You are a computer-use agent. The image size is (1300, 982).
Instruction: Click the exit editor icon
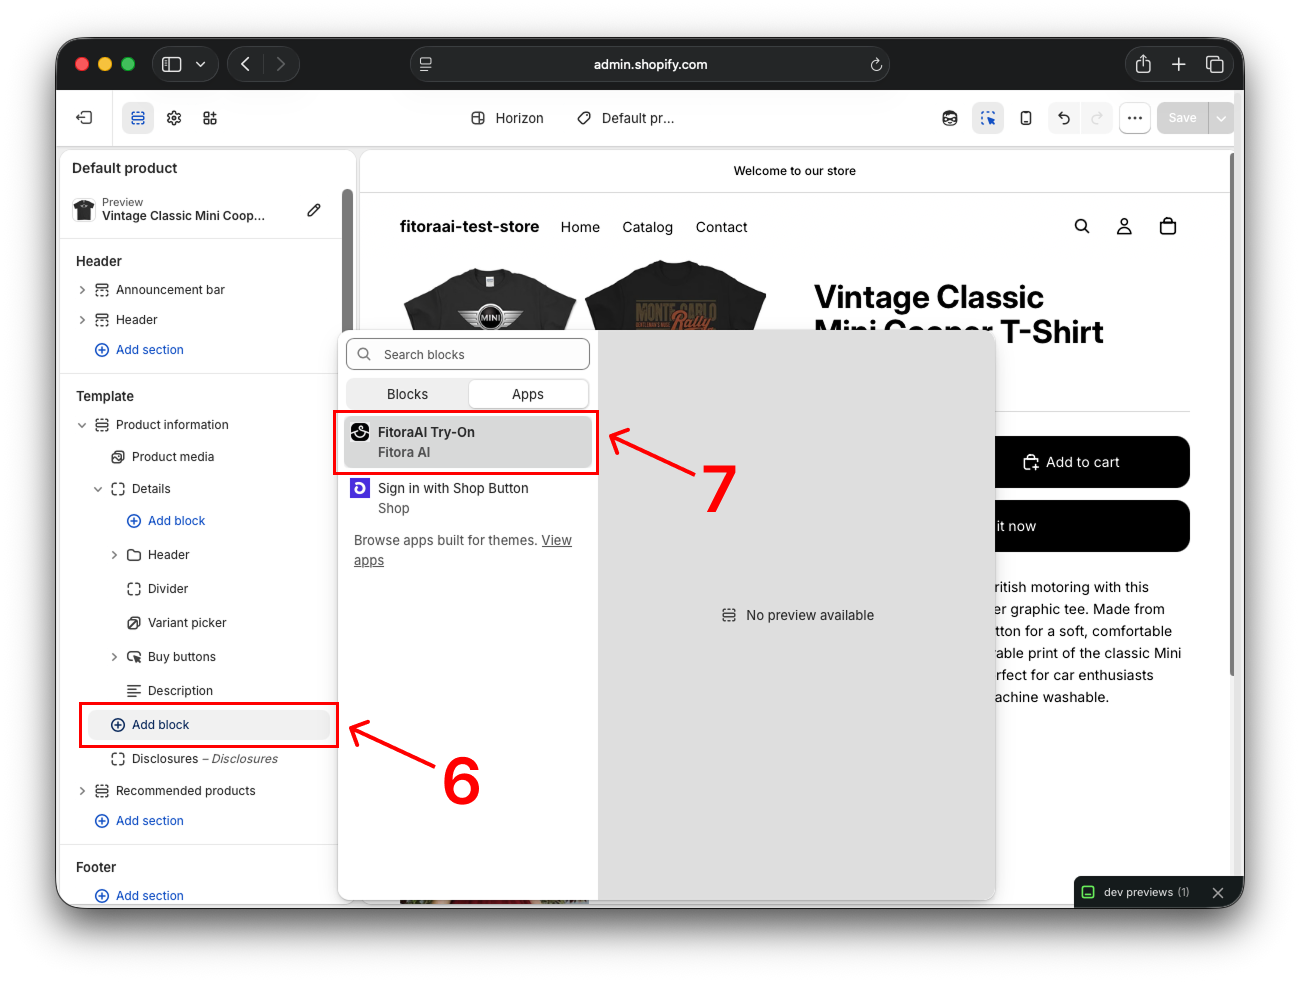tap(84, 118)
